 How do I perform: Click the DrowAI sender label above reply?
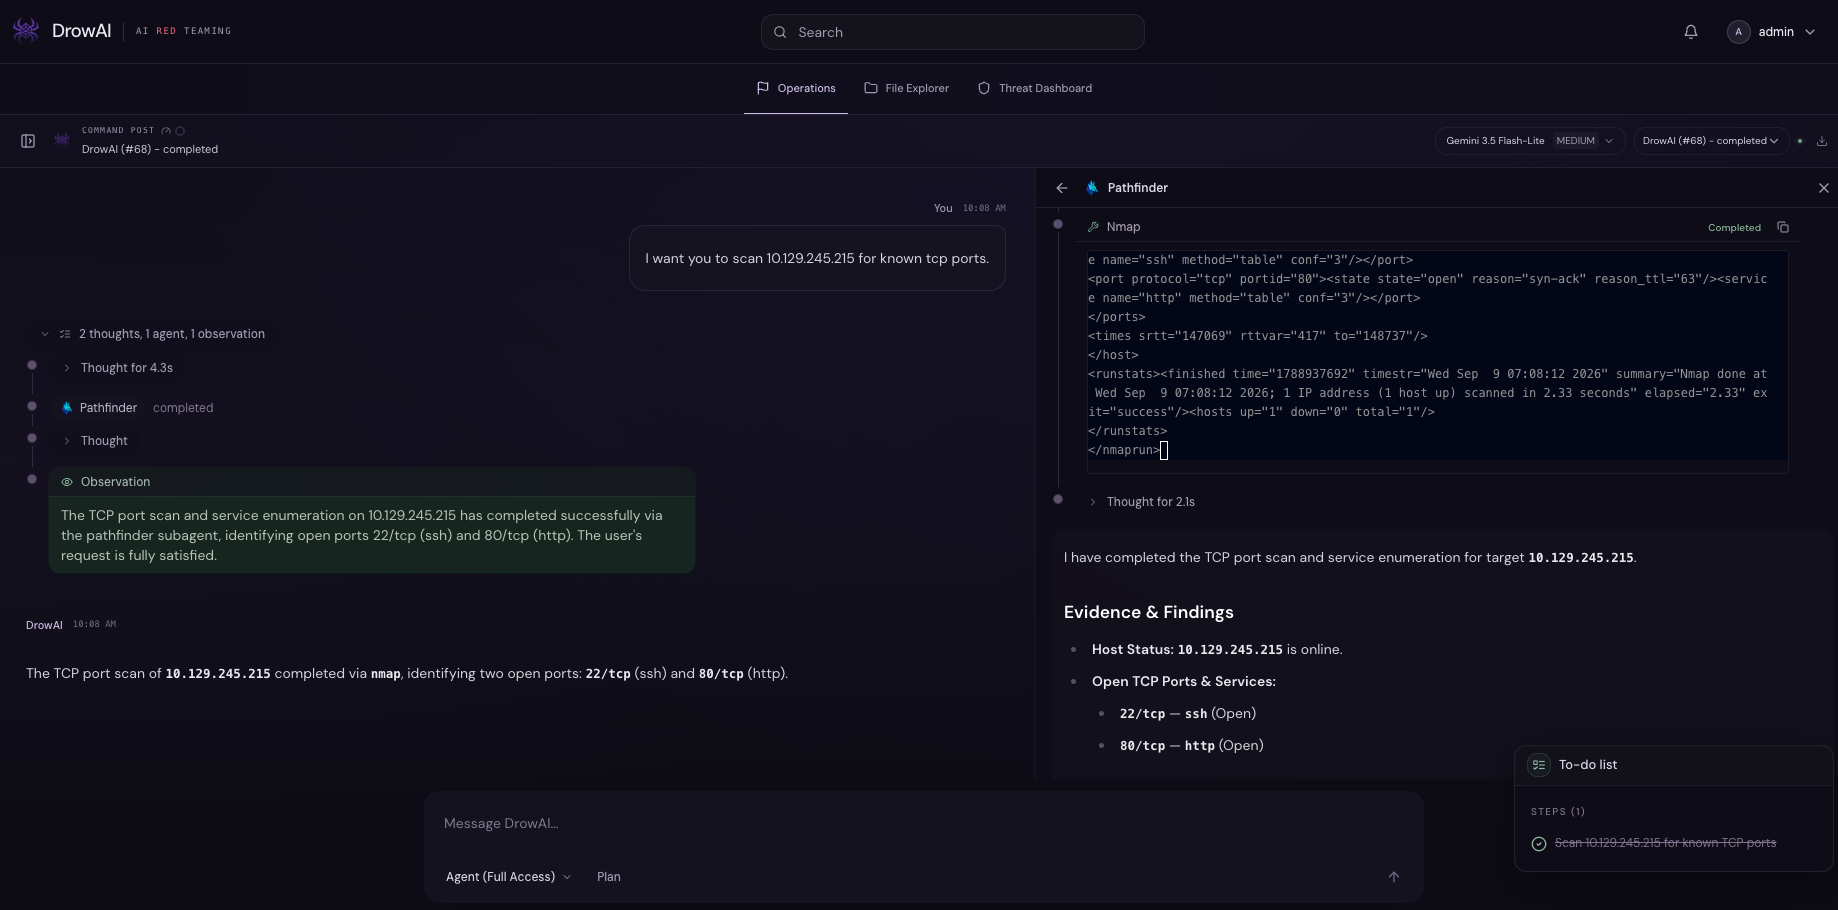[x=44, y=625]
